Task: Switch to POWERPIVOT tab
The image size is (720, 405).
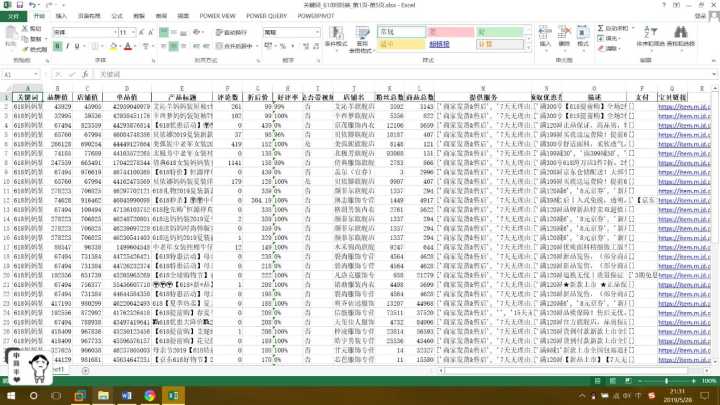Action: click(x=316, y=16)
